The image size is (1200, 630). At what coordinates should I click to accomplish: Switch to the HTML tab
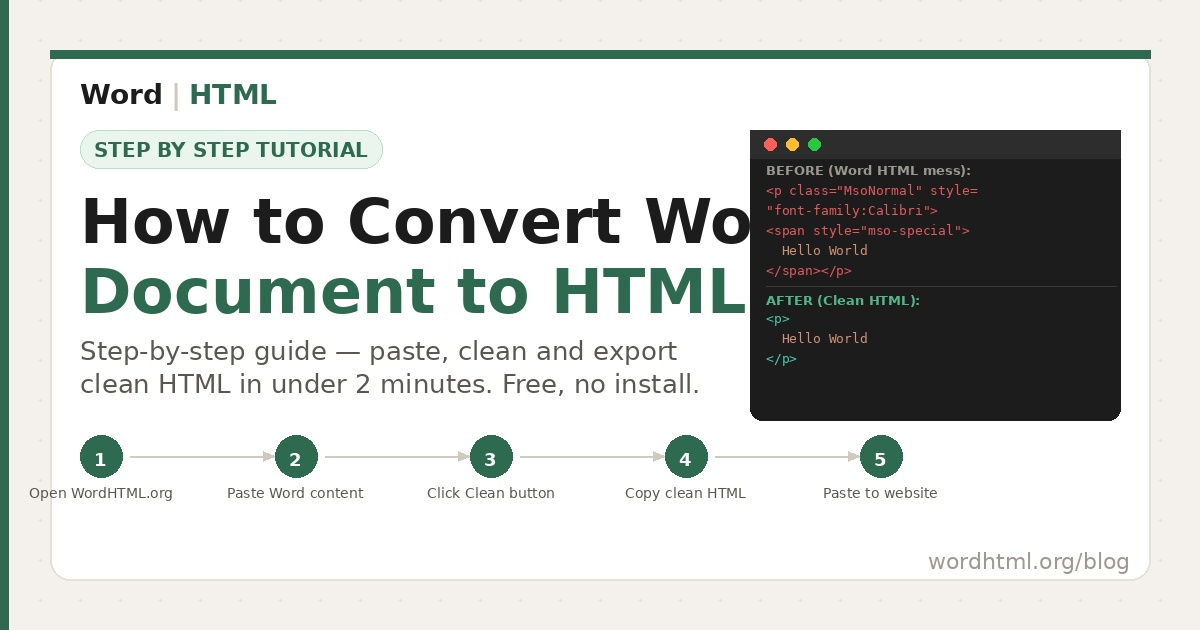click(233, 94)
